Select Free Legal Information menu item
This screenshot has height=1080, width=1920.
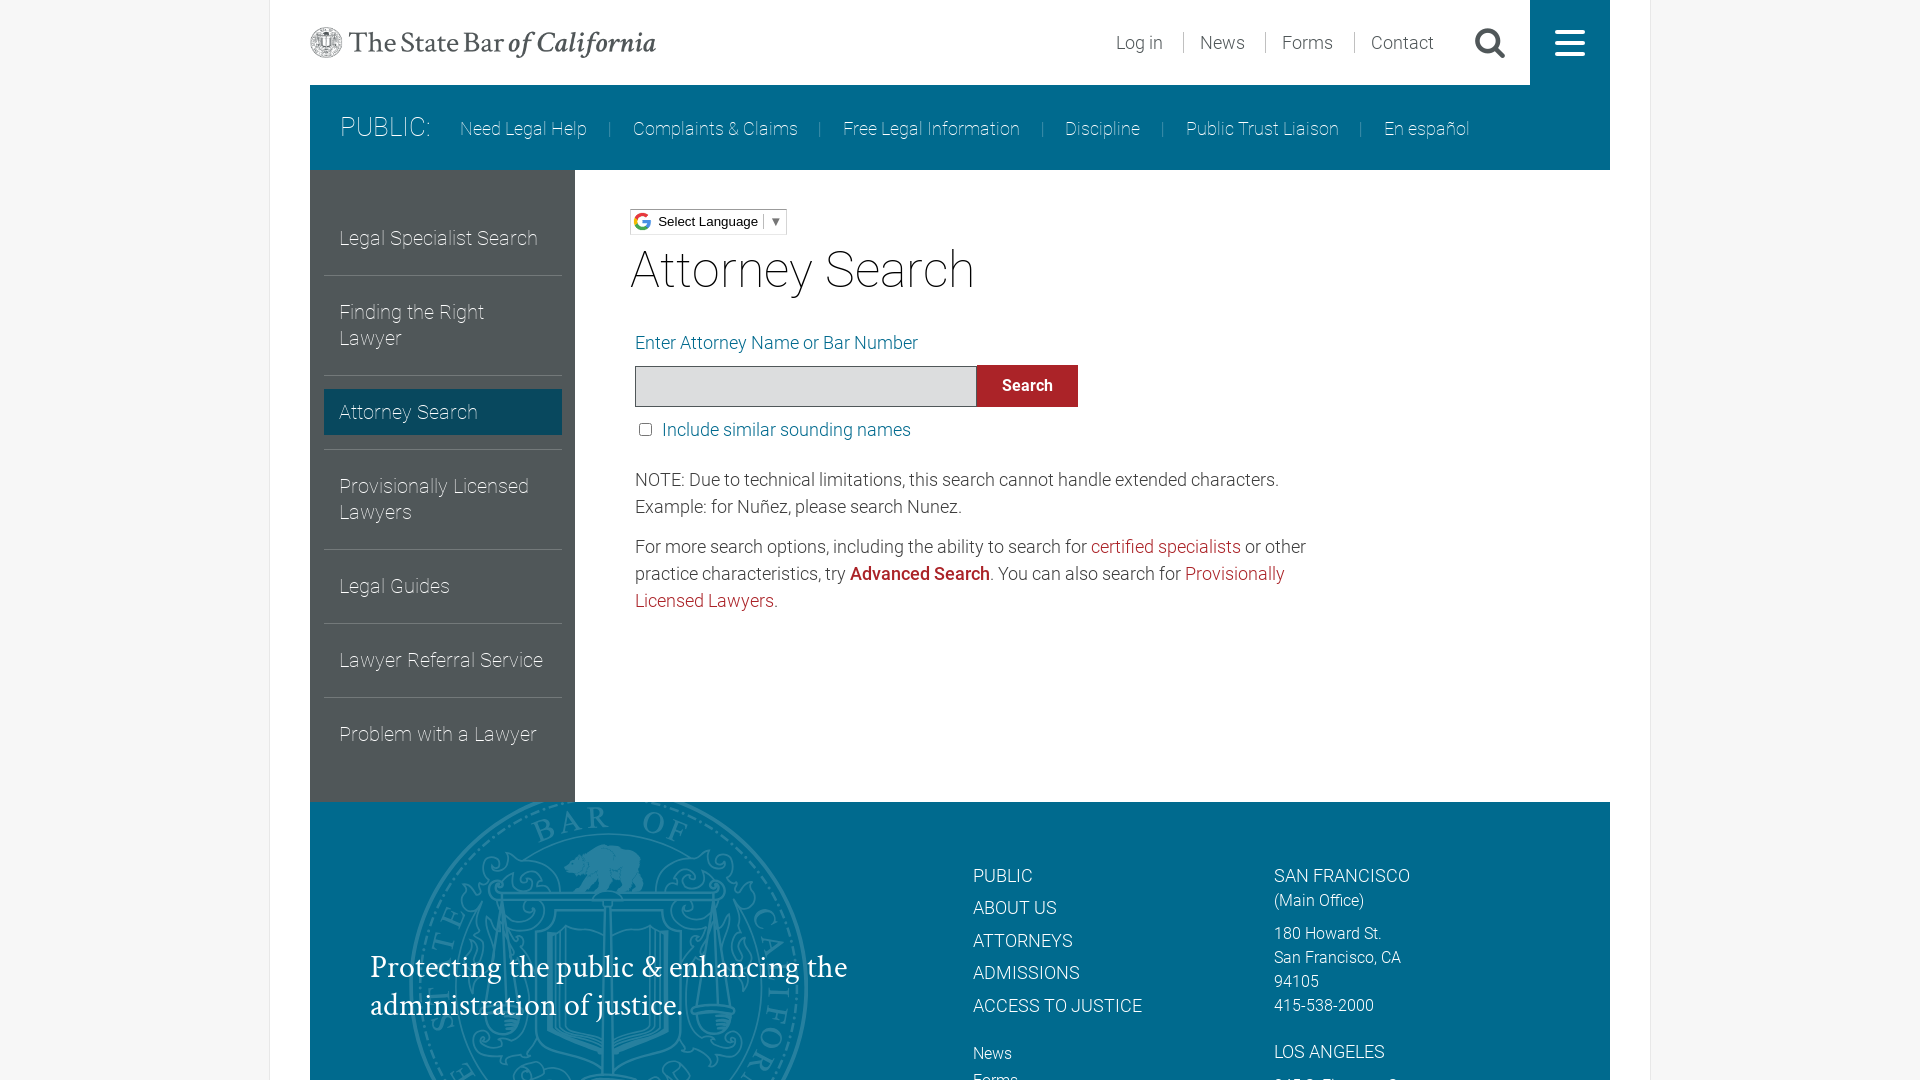point(931,129)
